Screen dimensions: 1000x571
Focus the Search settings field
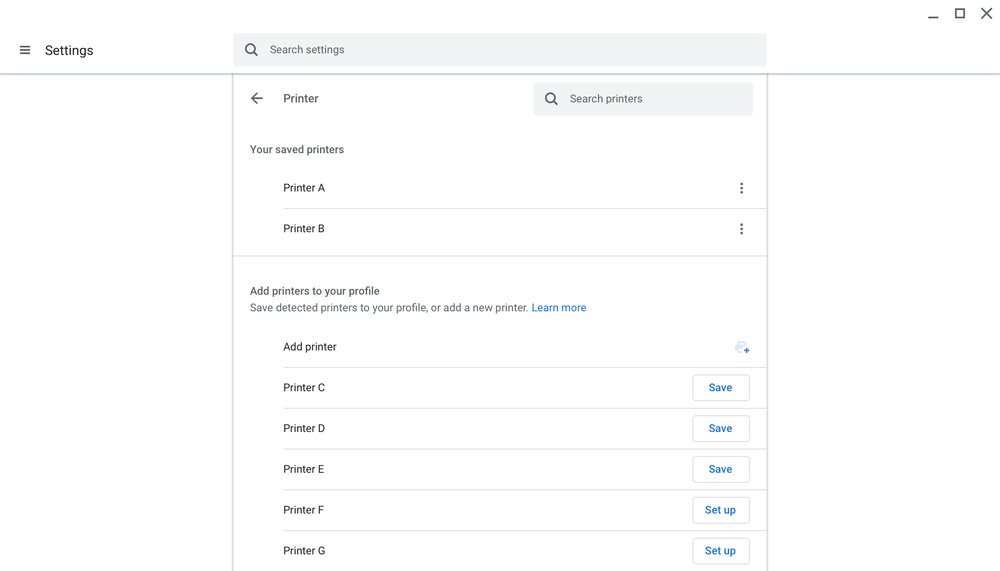(510, 50)
